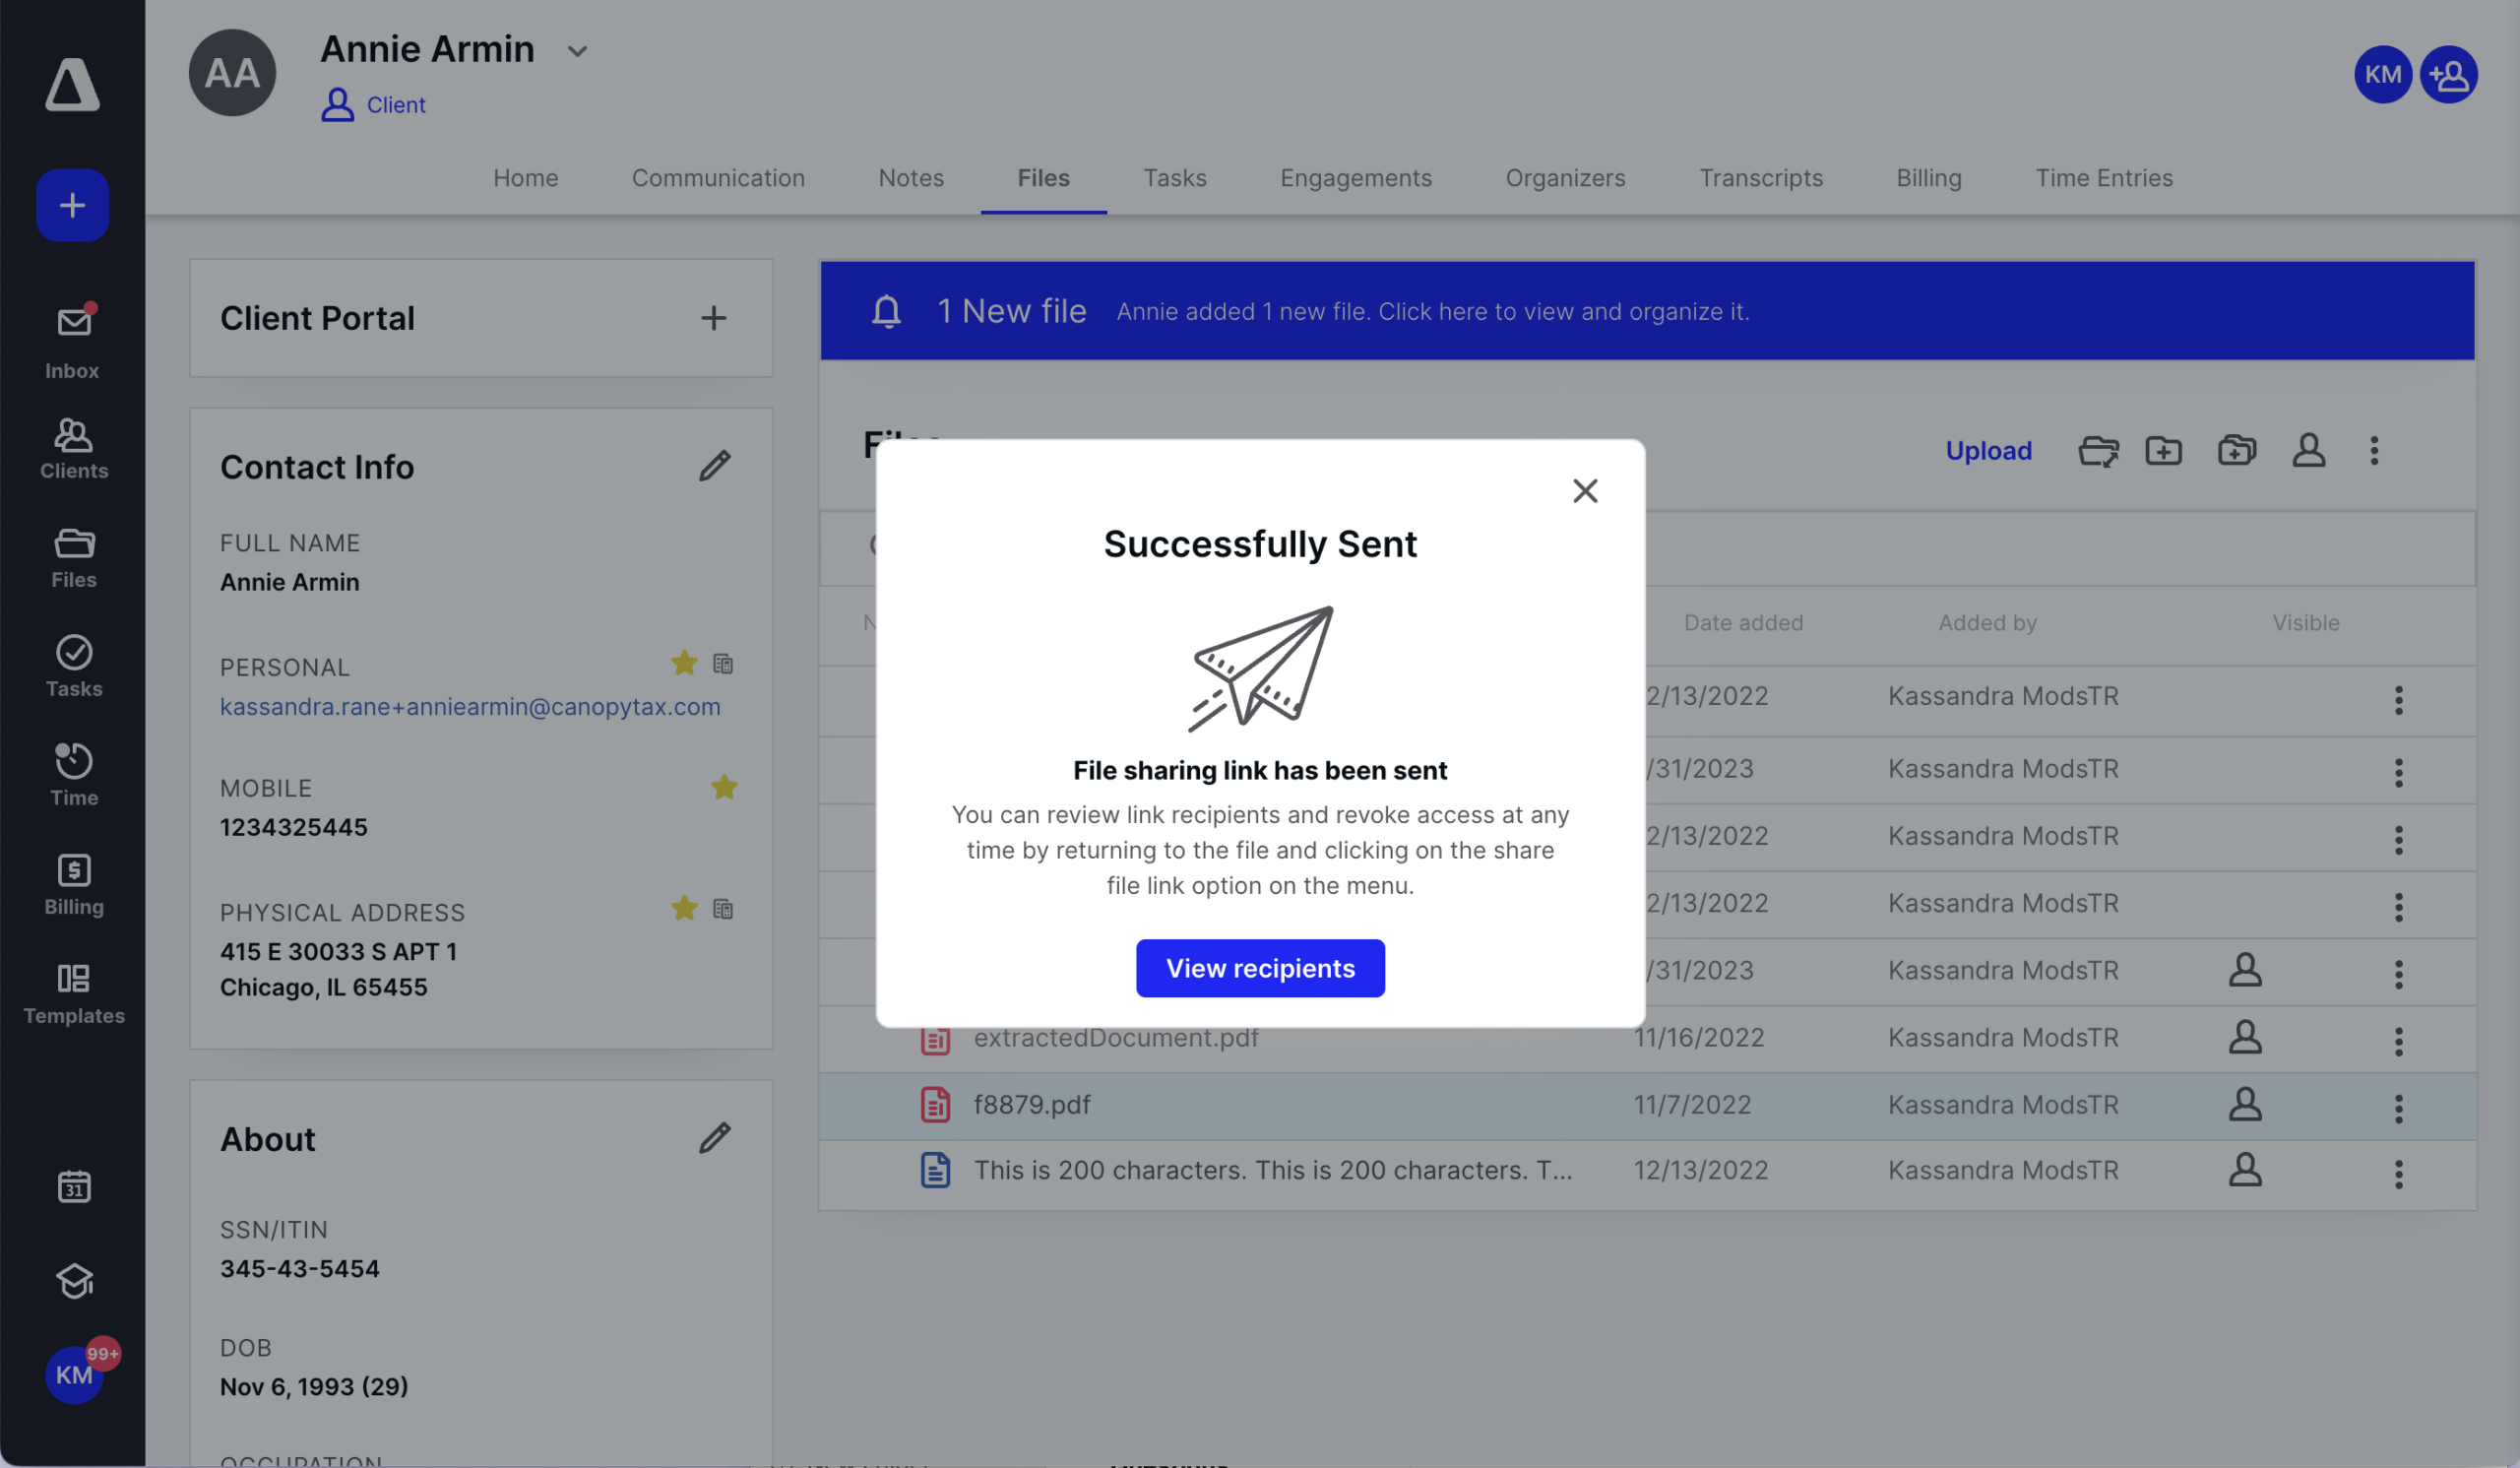Expand the Annie Armin name dropdown

coord(578,50)
